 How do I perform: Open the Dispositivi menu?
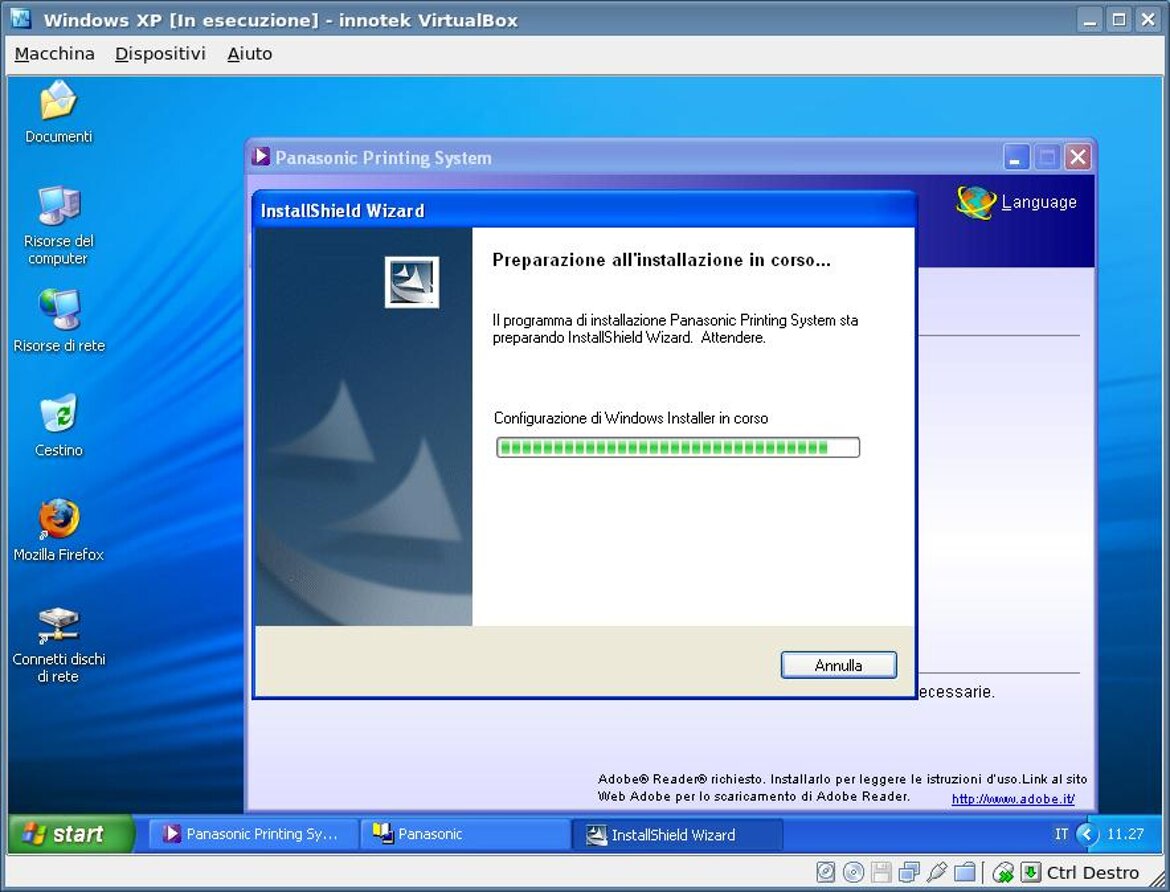[160, 54]
